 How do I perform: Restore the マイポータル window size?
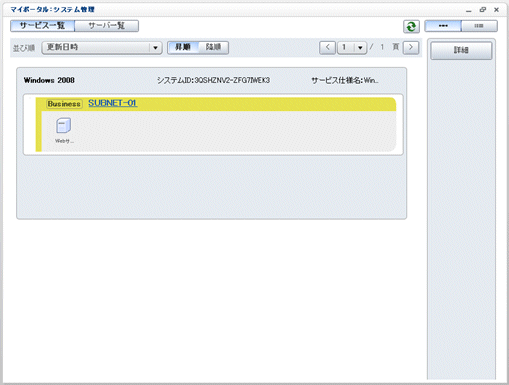coord(483,10)
